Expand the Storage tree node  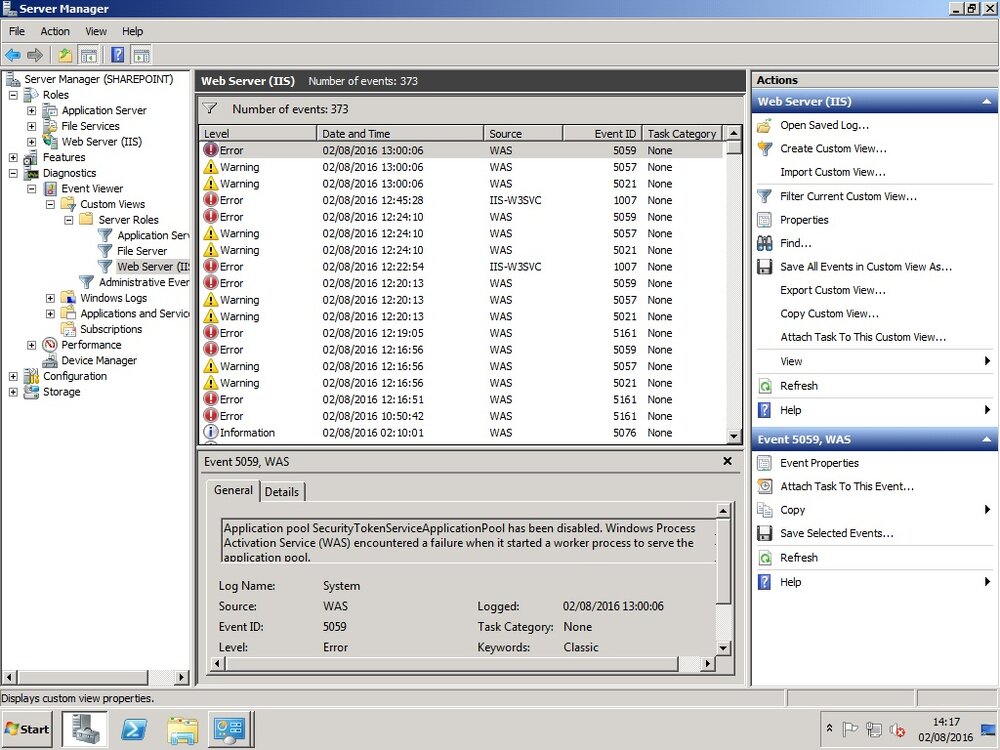pyautogui.click(x=13, y=392)
